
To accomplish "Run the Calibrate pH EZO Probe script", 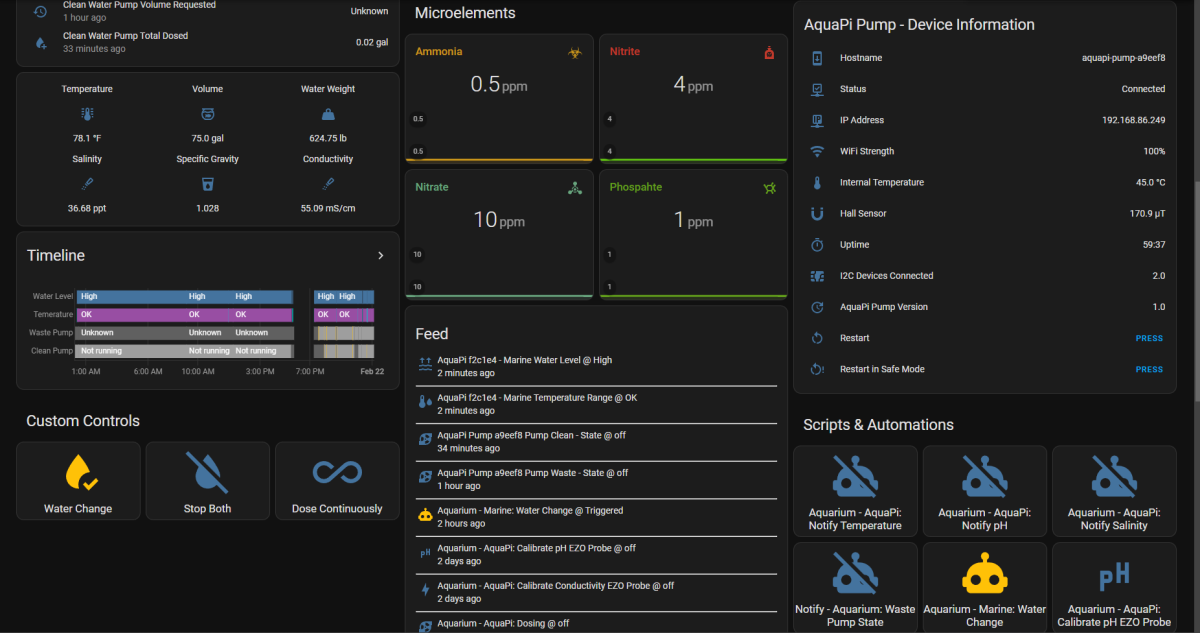I will [x=1114, y=585].
